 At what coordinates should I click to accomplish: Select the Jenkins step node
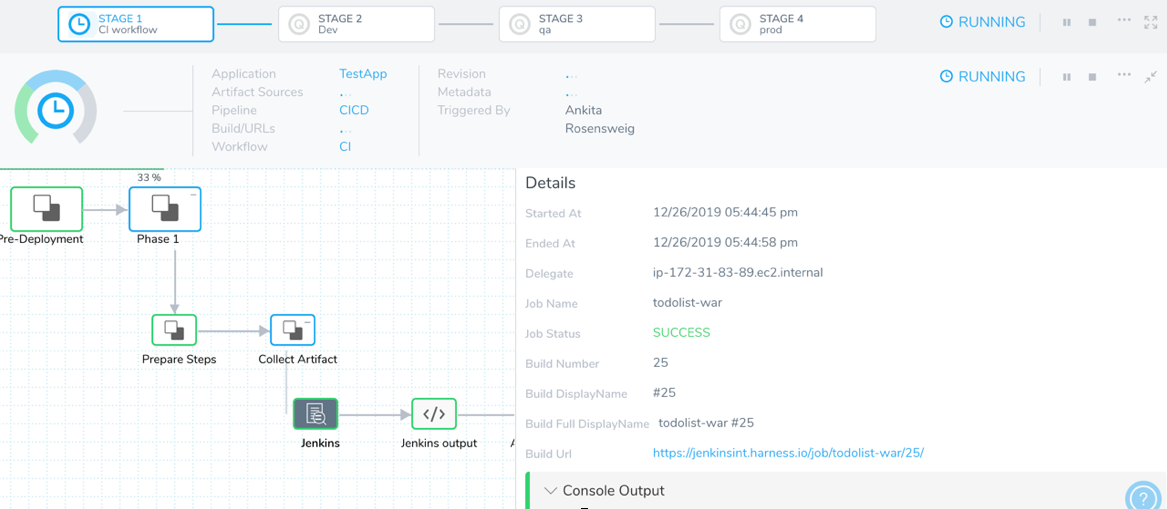coord(316,414)
